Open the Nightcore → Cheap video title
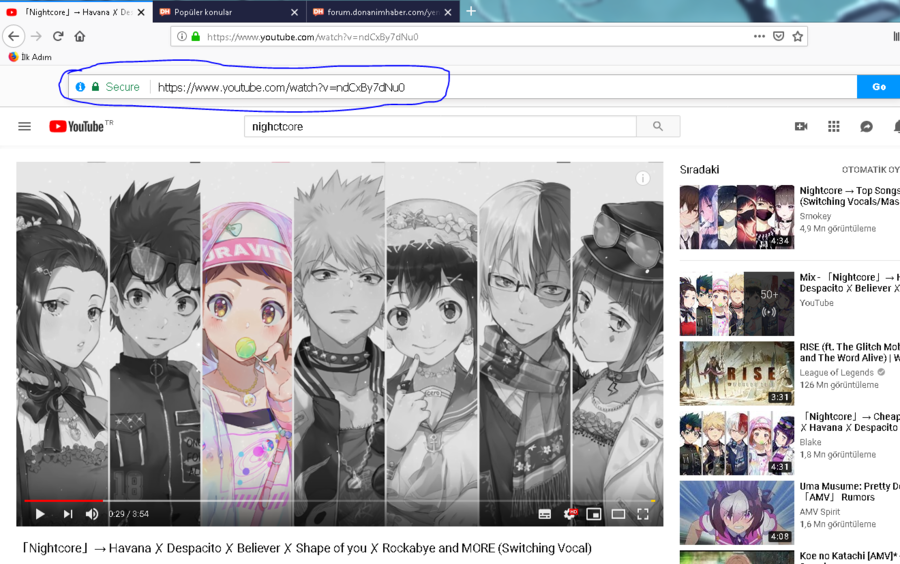Screen dimensions: 900x564 click(849, 422)
